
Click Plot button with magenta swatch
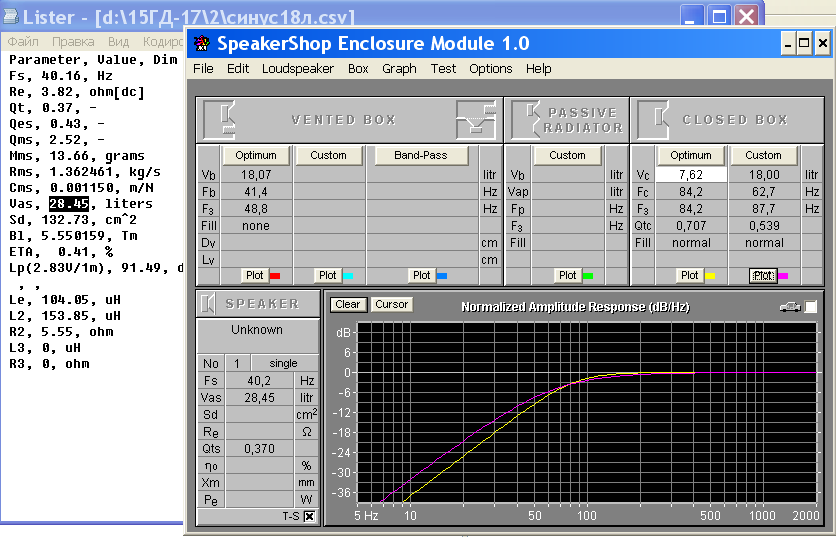(763, 275)
